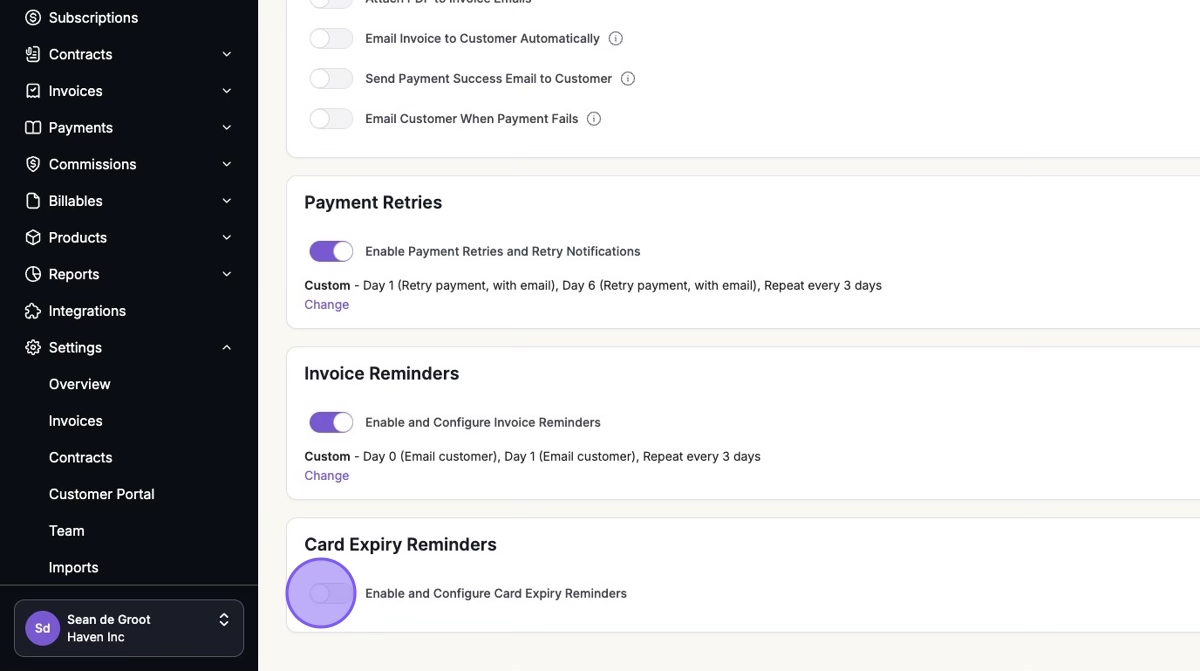Click Change link under Invoice Reminders
The height and width of the screenshot is (671, 1200).
326,476
